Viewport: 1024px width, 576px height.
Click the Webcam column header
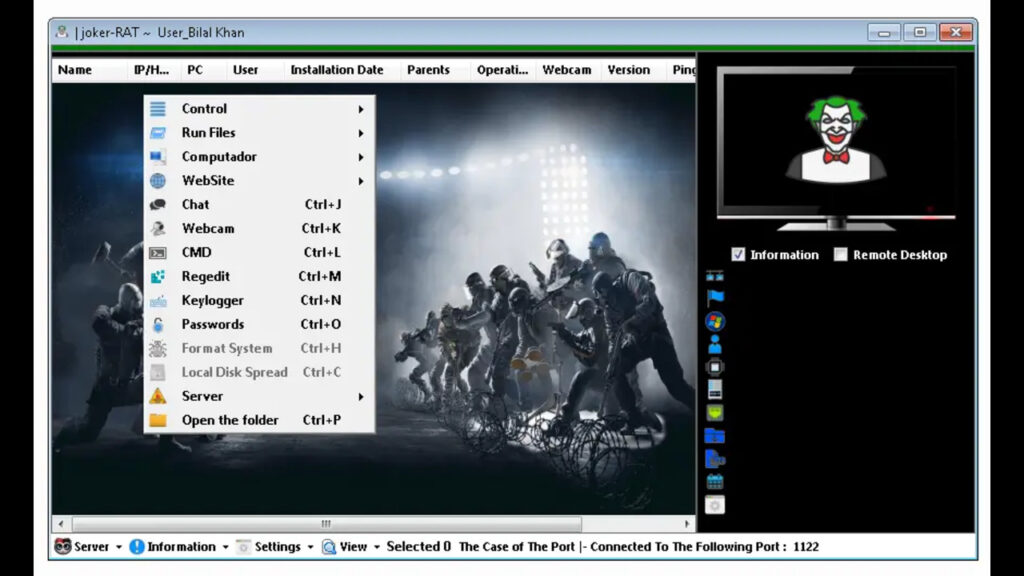pos(567,70)
